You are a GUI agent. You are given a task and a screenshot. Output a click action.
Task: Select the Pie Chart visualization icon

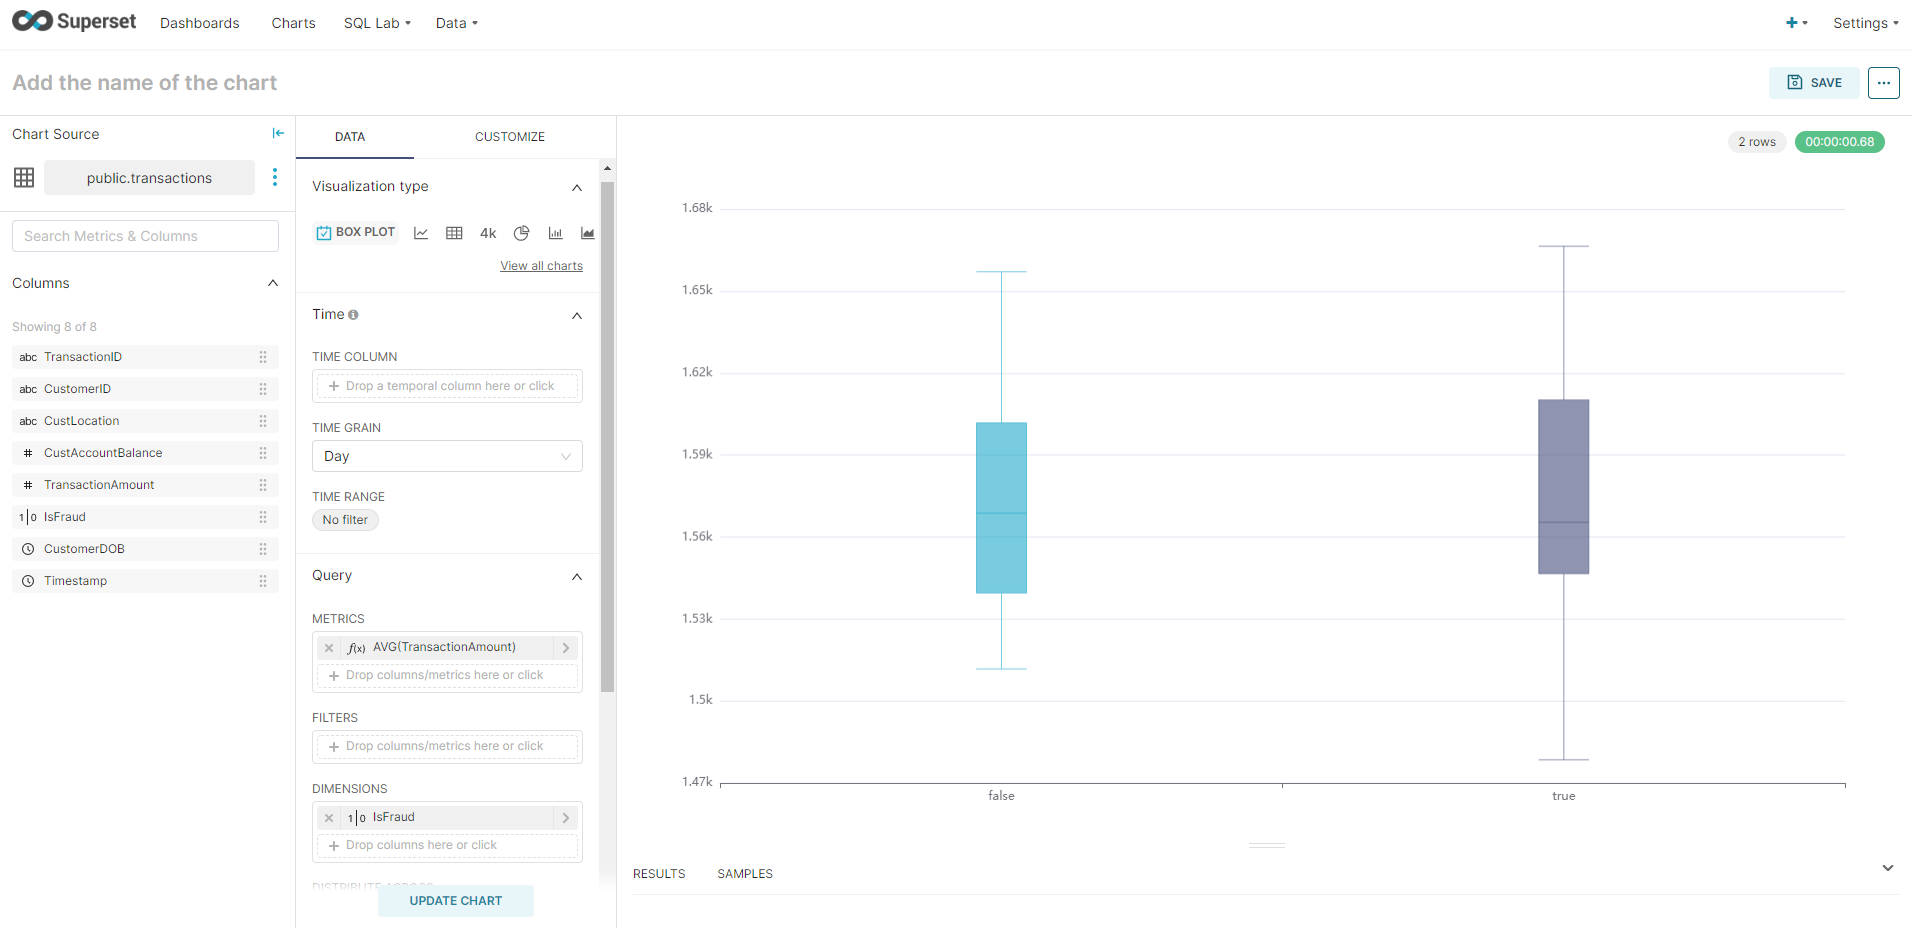(521, 232)
